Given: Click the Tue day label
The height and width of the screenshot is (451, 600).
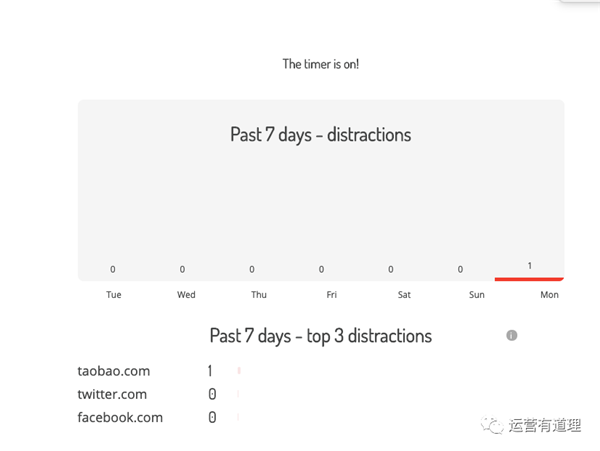Looking at the screenshot, I should (x=113, y=295).
